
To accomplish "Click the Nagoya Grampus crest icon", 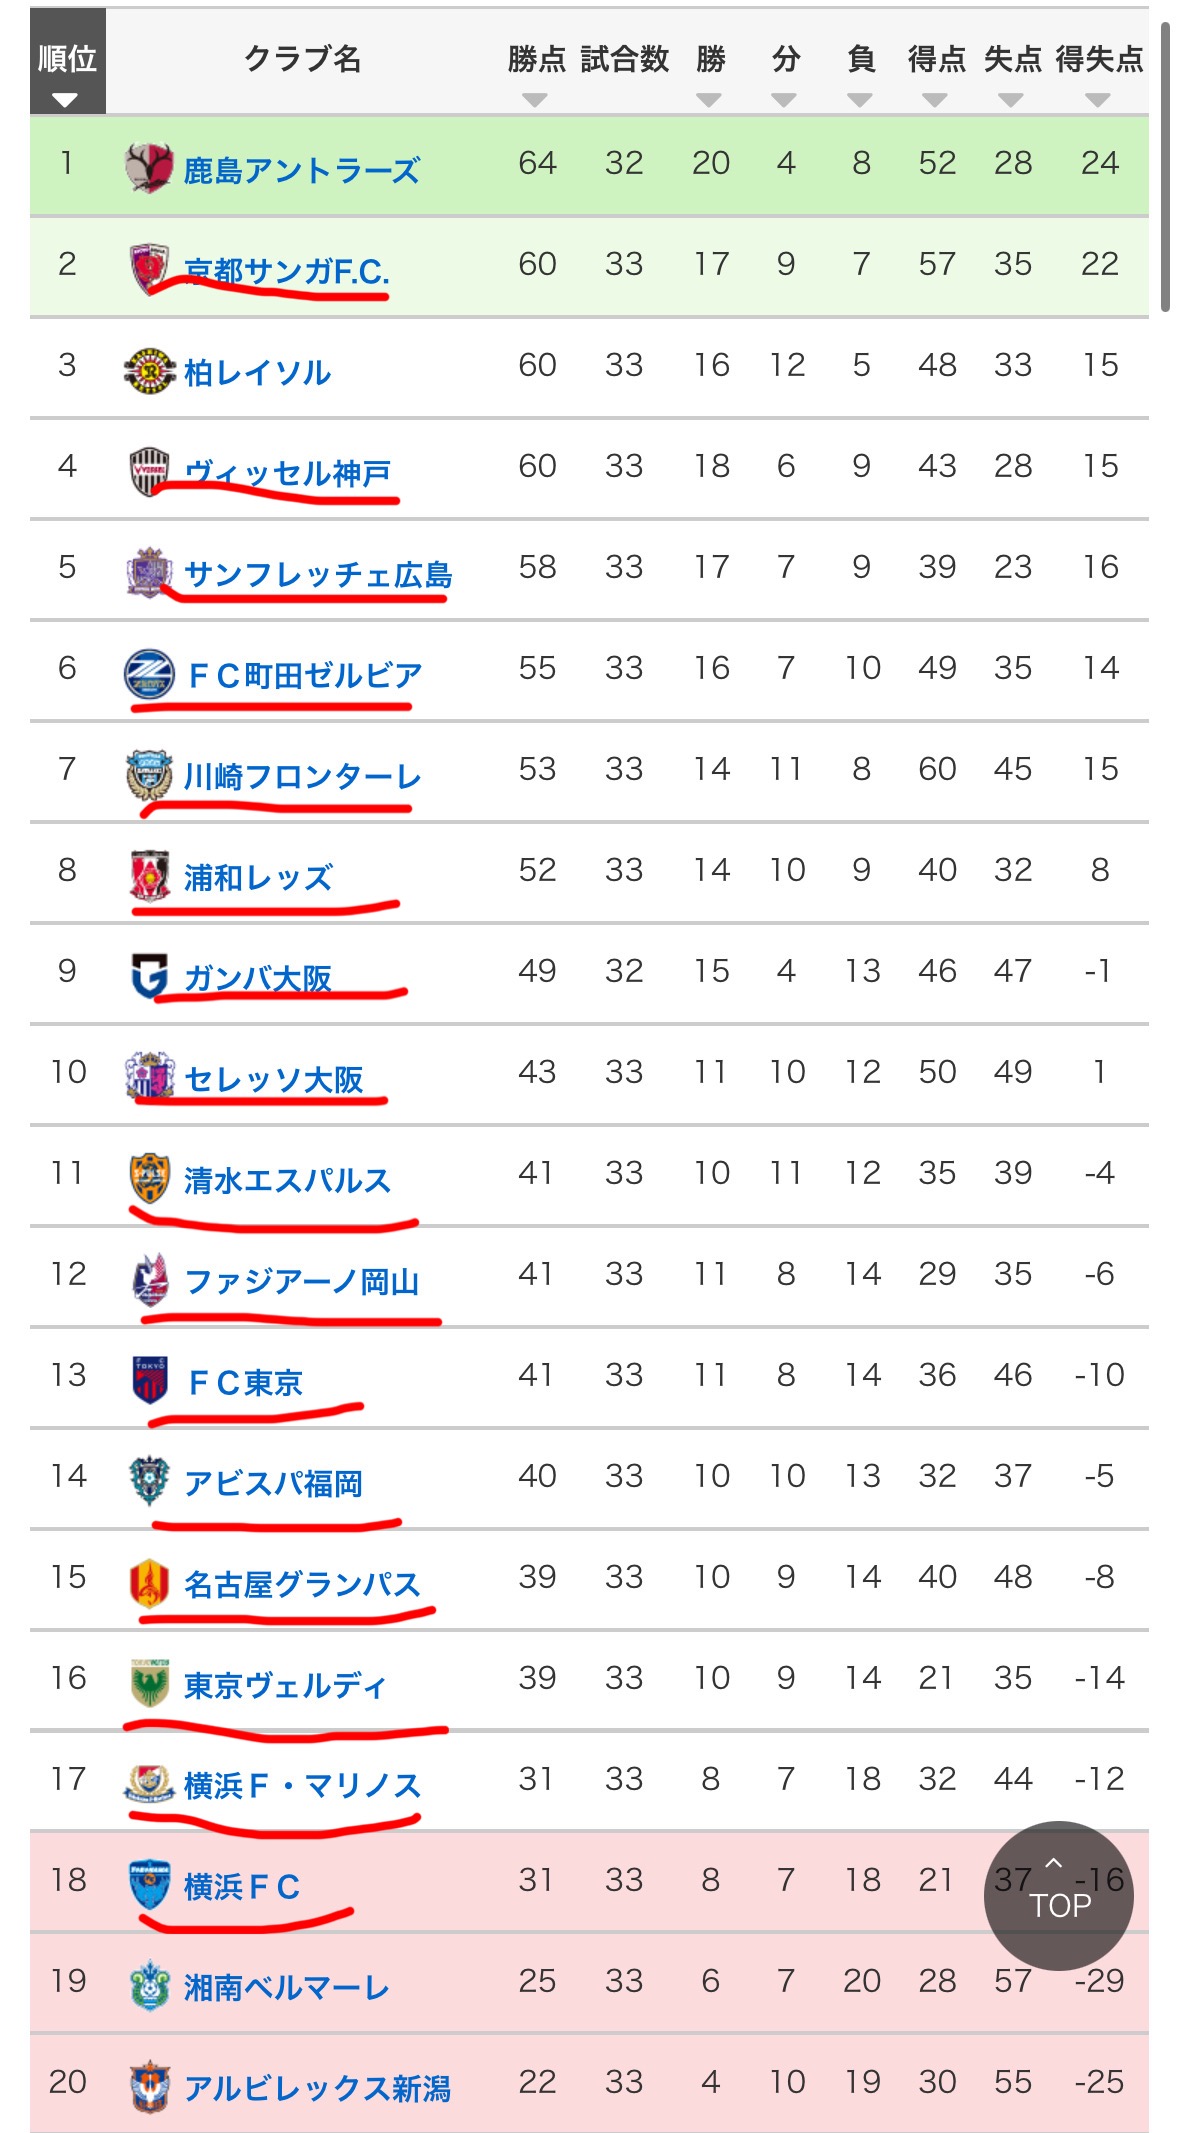I will 149,1582.
